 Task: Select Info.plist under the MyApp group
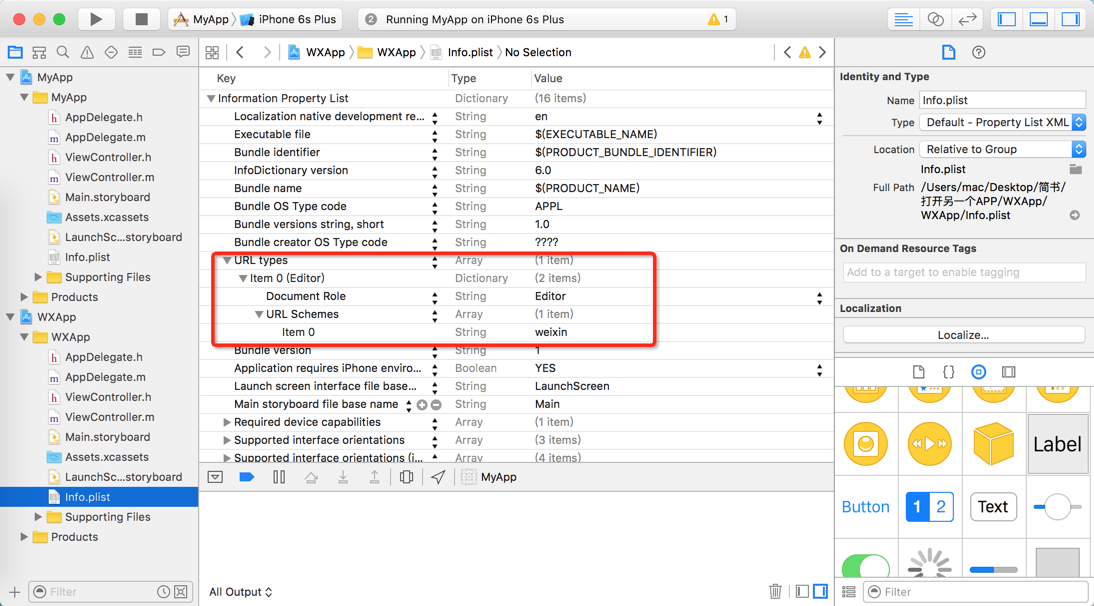[x=87, y=257]
